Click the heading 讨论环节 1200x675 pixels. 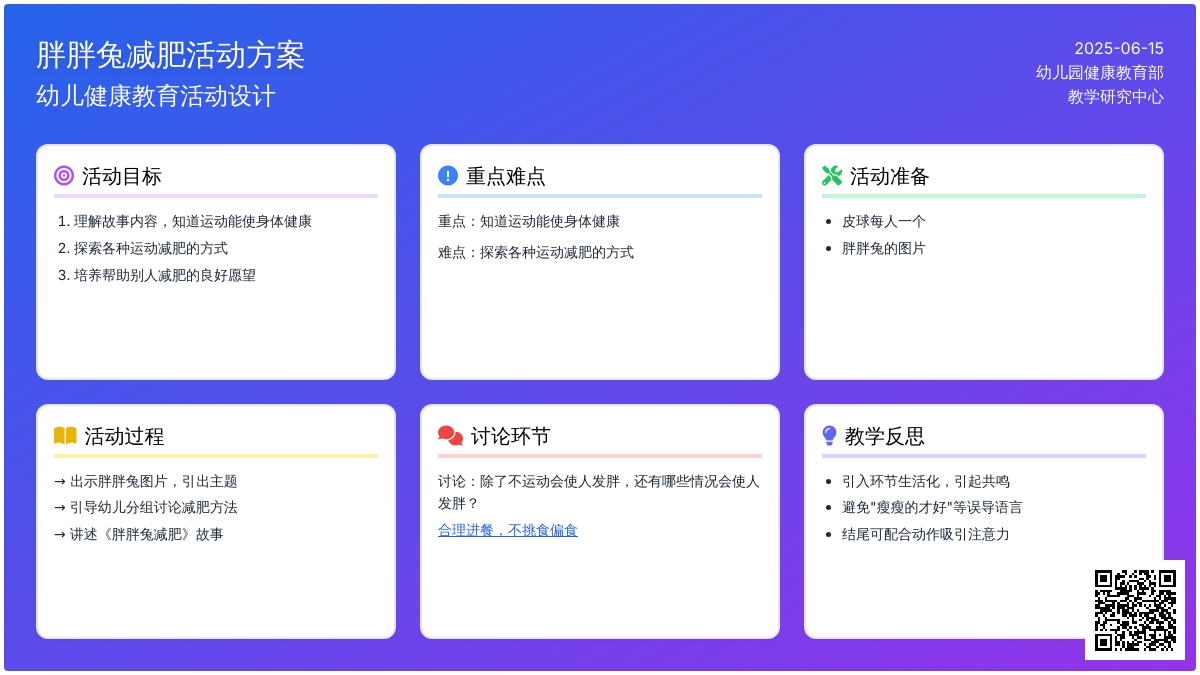[511, 437]
